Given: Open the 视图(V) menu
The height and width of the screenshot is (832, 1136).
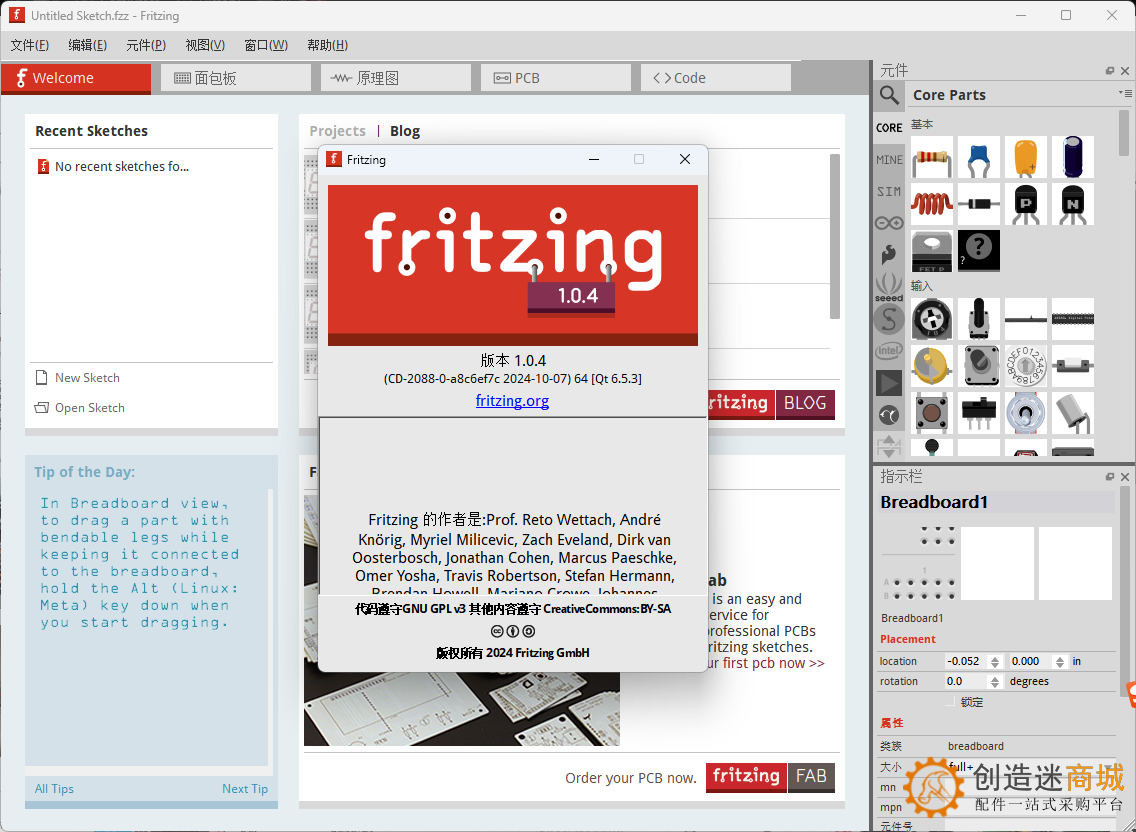Looking at the screenshot, I should pyautogui.click(x=205, y=45).
